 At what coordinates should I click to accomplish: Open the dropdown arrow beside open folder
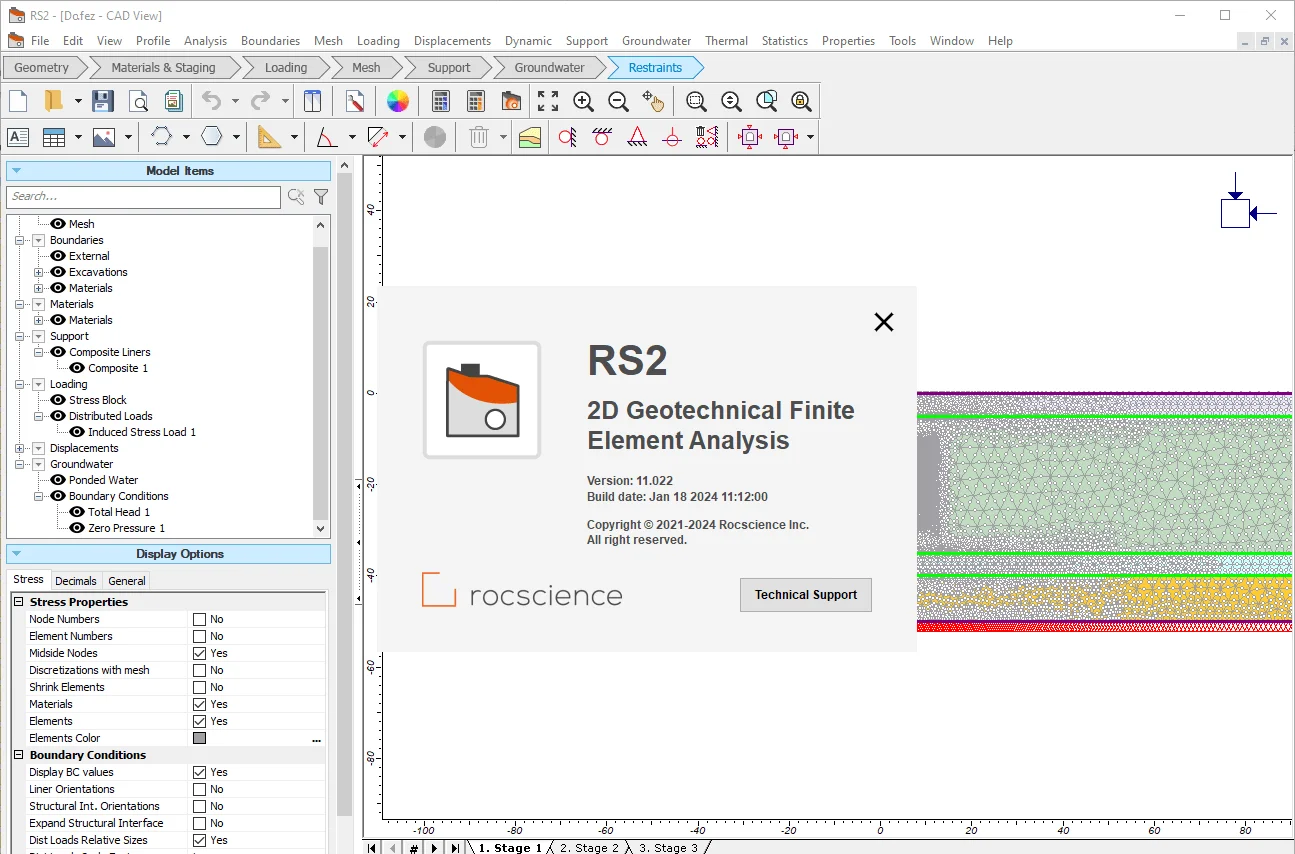pyautogui.click(x=77, y=101)
